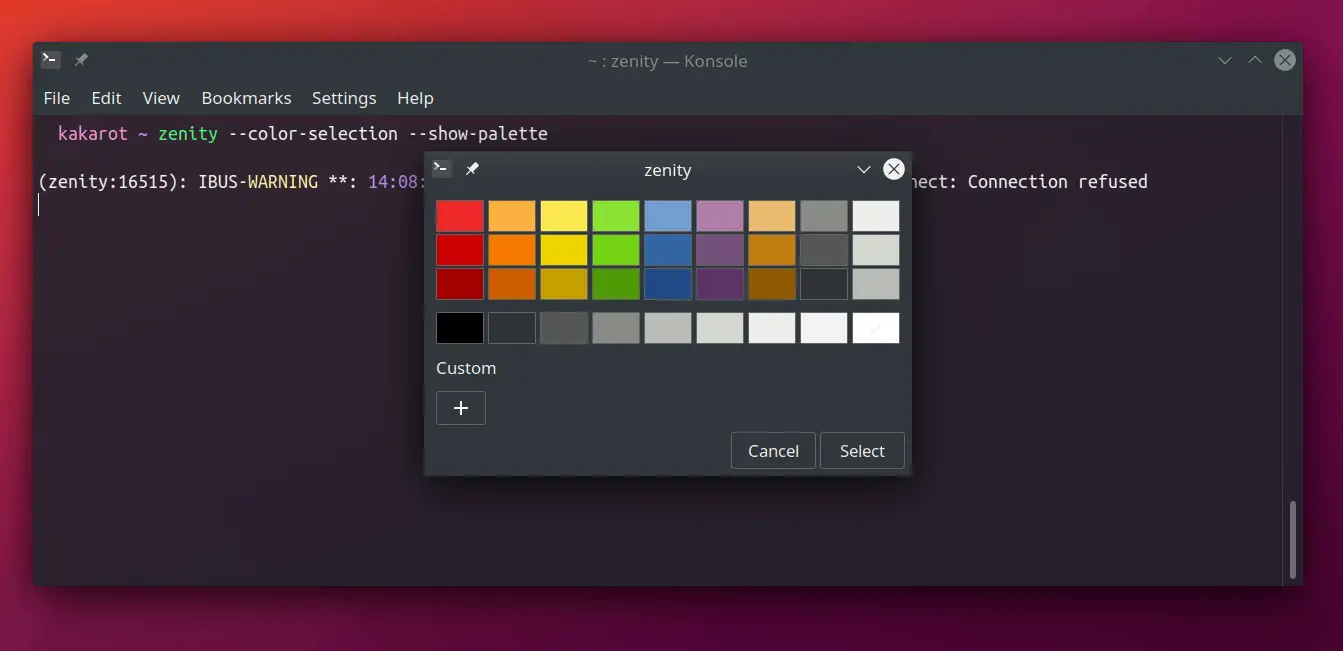Click the Konsole vertical scrollbar handle
Viewport: 1343px width, 651px height.
point(1292,539)
